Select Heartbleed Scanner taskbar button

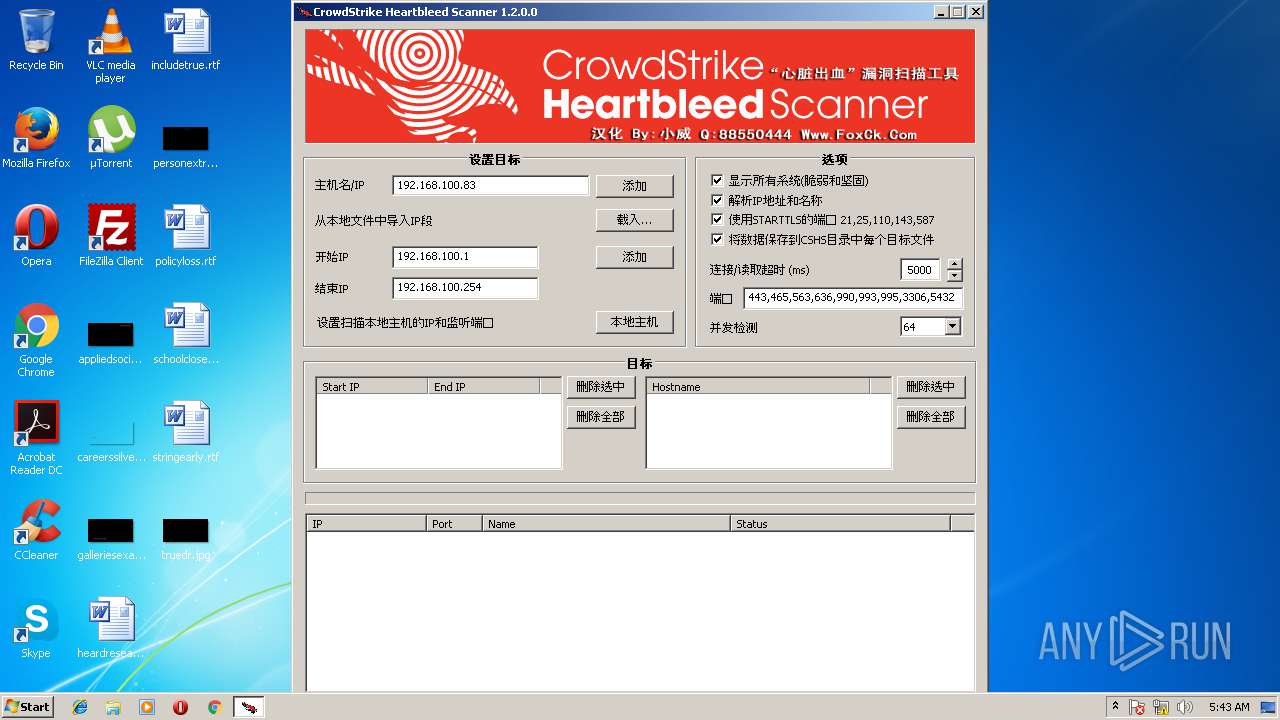(x=249, y=707)
